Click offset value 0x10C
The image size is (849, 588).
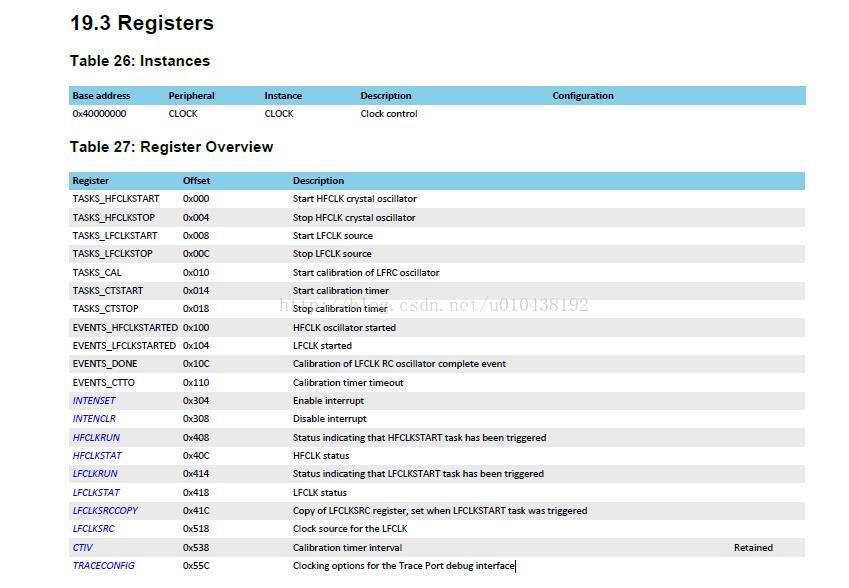196,364
